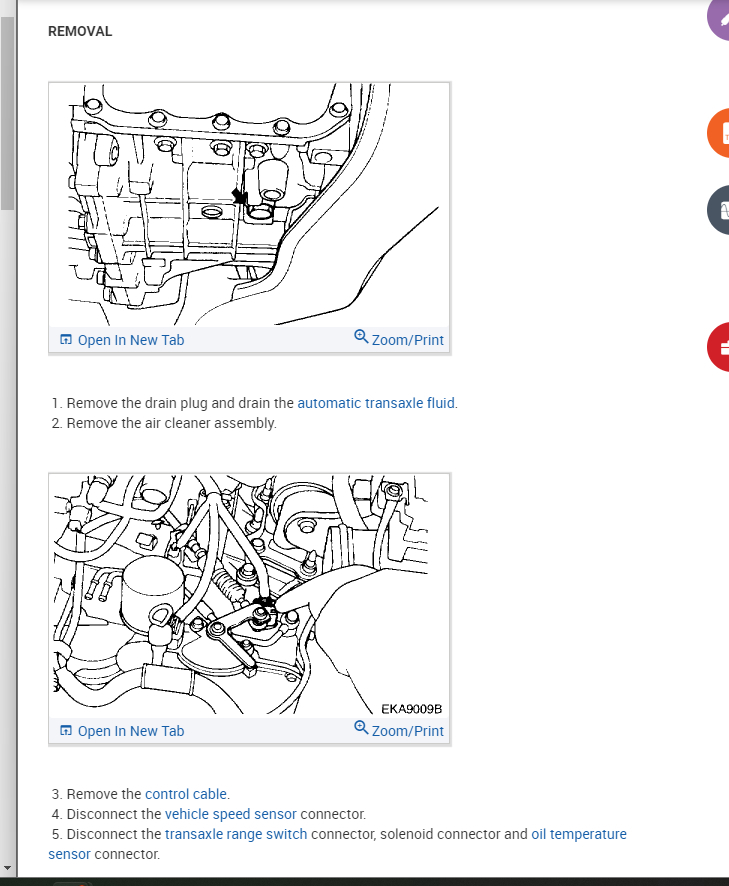The height and width of the screenshot is (886, 729).
Task: Click the new-tab icon under EKA9009B diagram
Action: (x=66, y=731)
